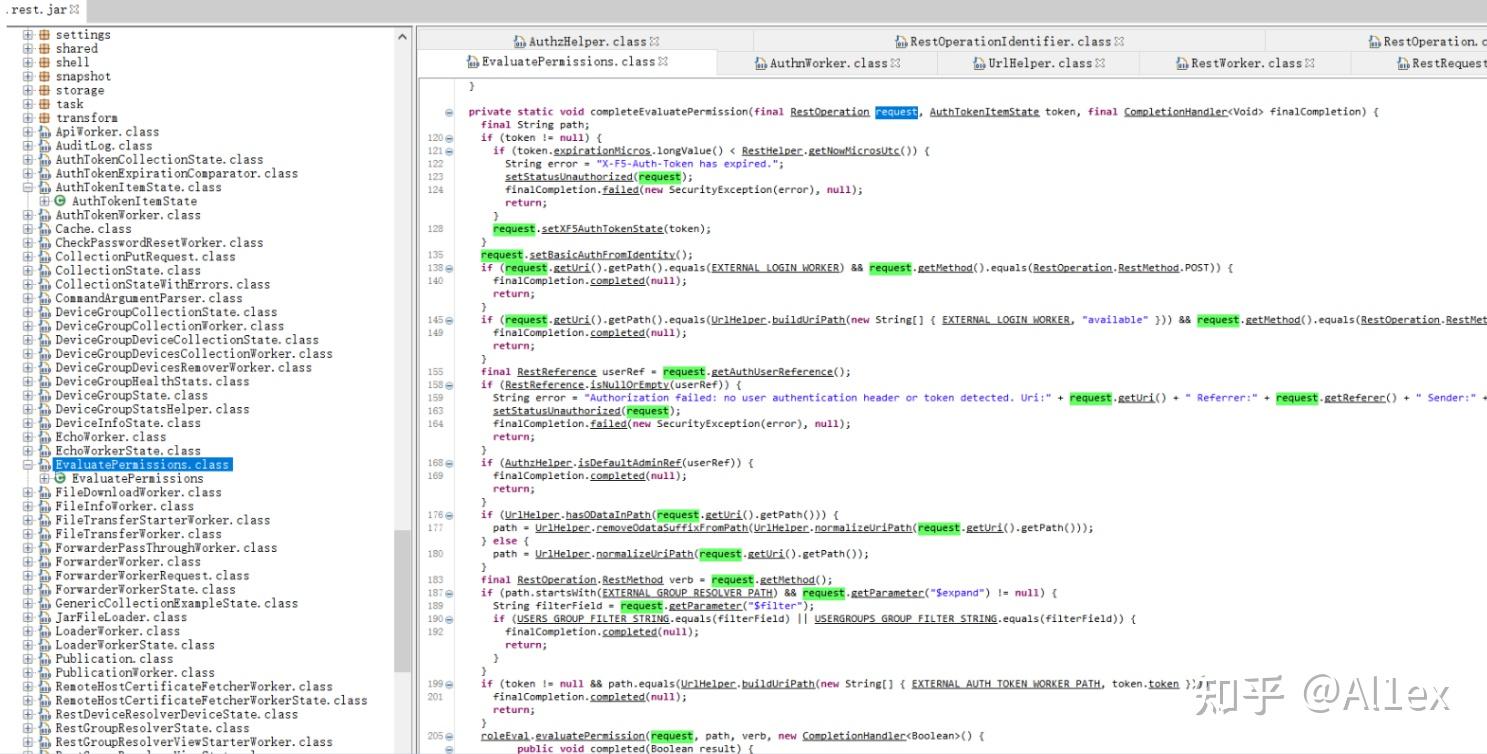Viewport: 1487px width, 754px height.
Task: Collapse the code block at line 176
Action: [x=449, y=515]
